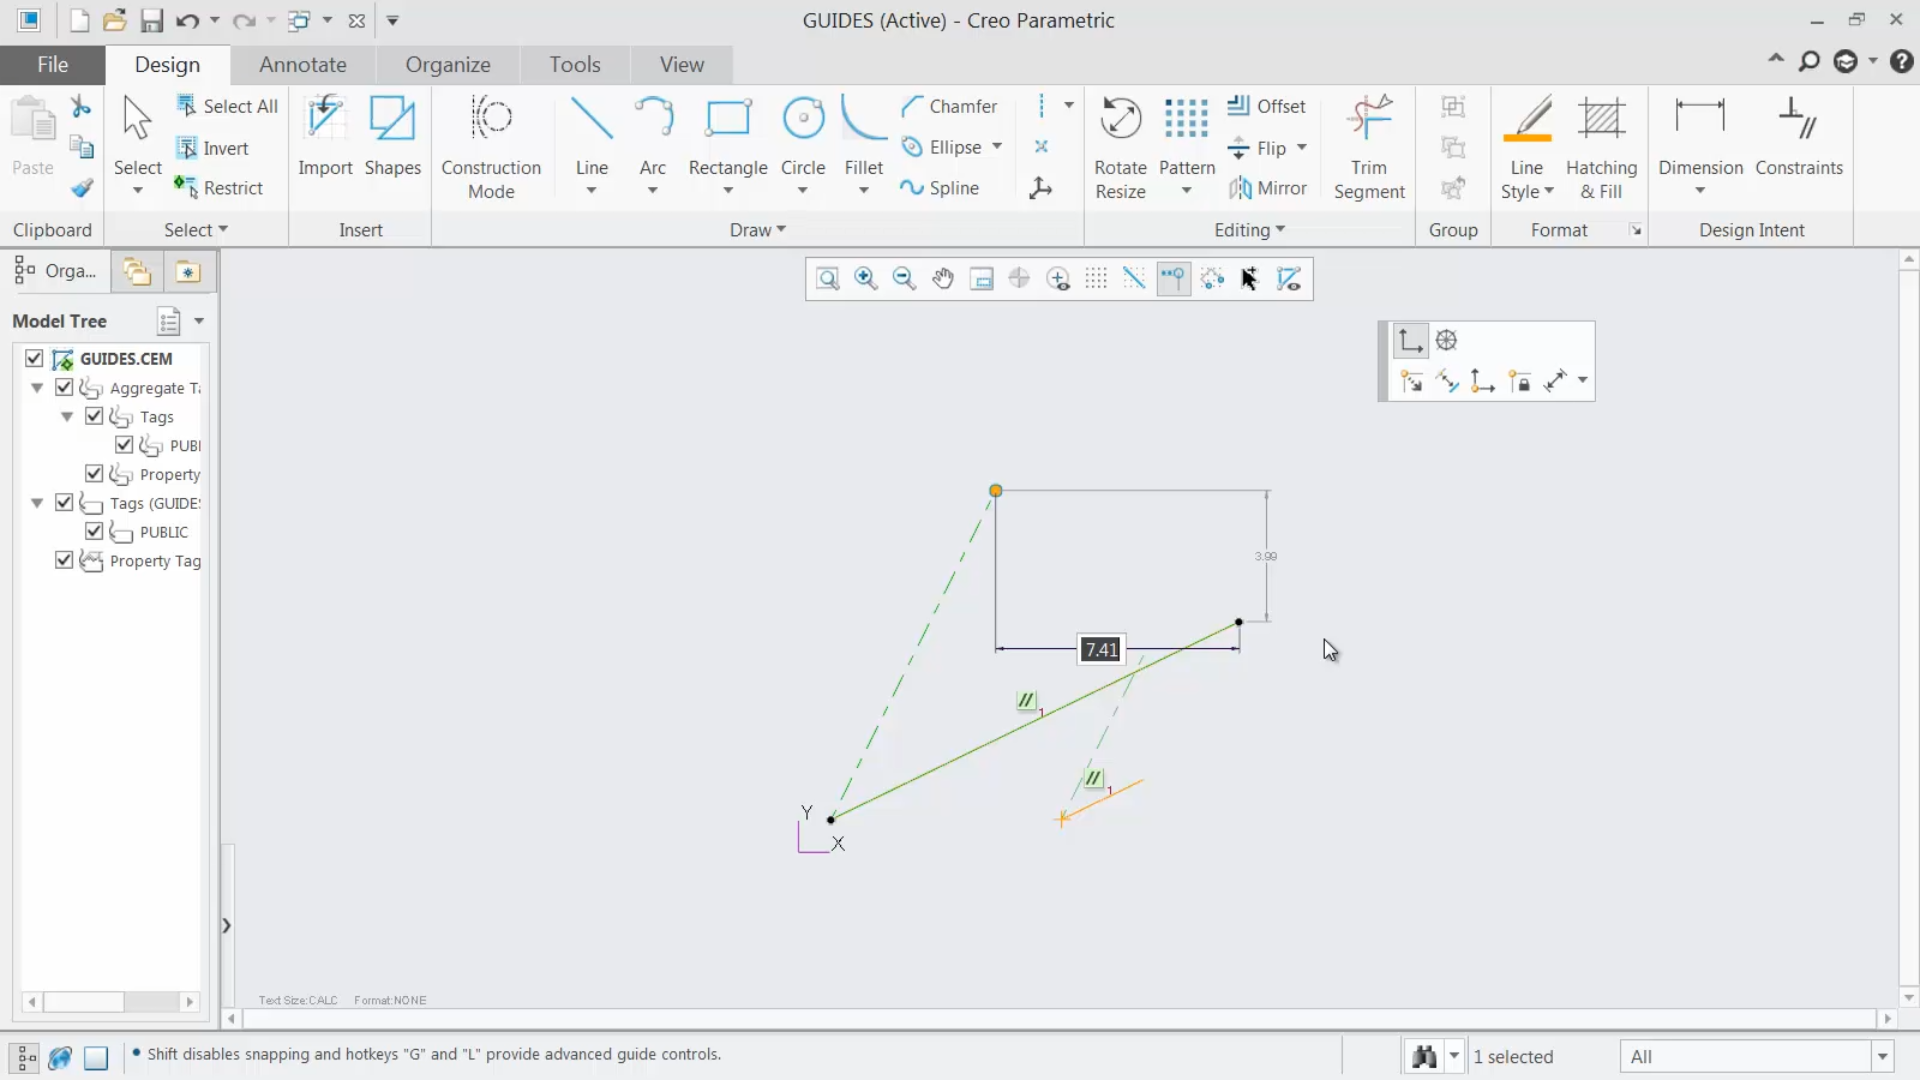The width and height of the screenshot is (1920, 1080).
Task: Click the 7.41 dimension value field
Action: [1101, 650]
